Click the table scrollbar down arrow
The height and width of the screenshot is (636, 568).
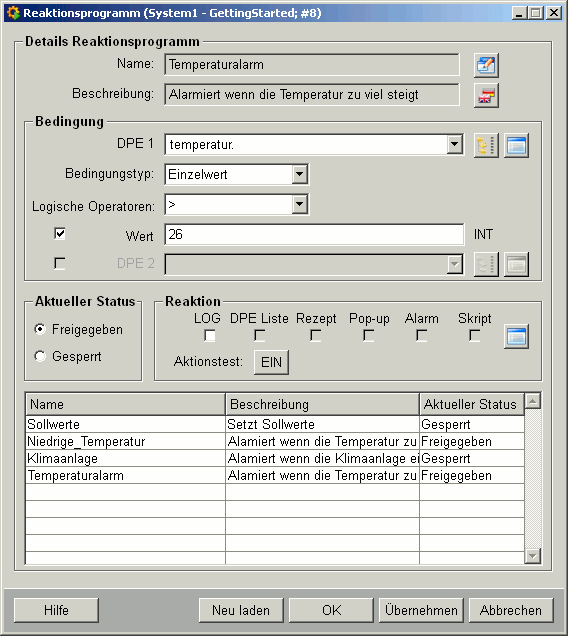pyautogui.click(x=532, y=555)
